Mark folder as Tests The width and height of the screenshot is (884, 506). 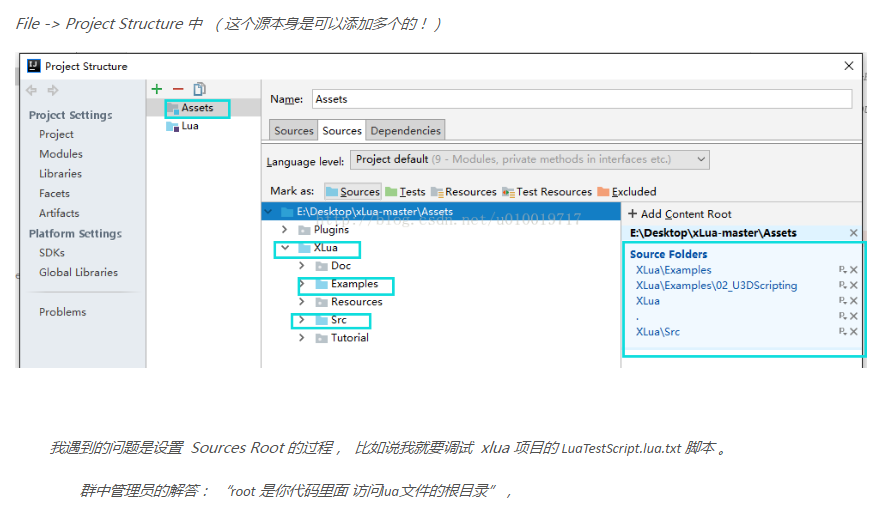[405, 192]
